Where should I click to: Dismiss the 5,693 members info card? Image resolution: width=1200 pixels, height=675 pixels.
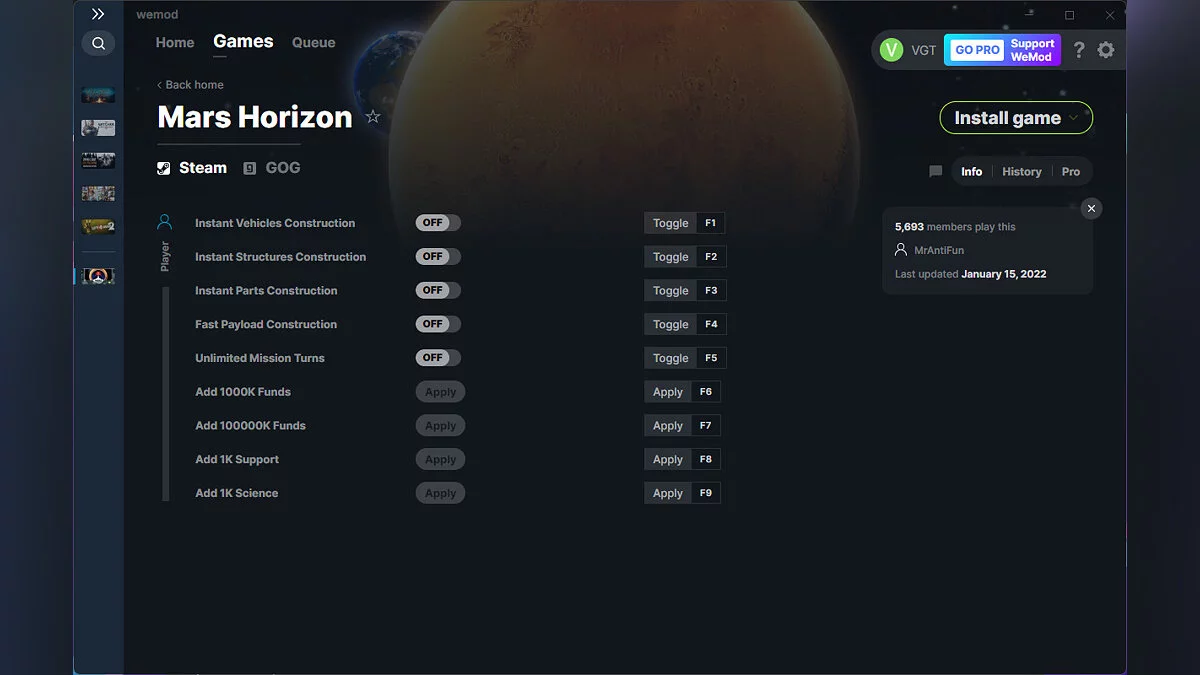click(1091, 208)
